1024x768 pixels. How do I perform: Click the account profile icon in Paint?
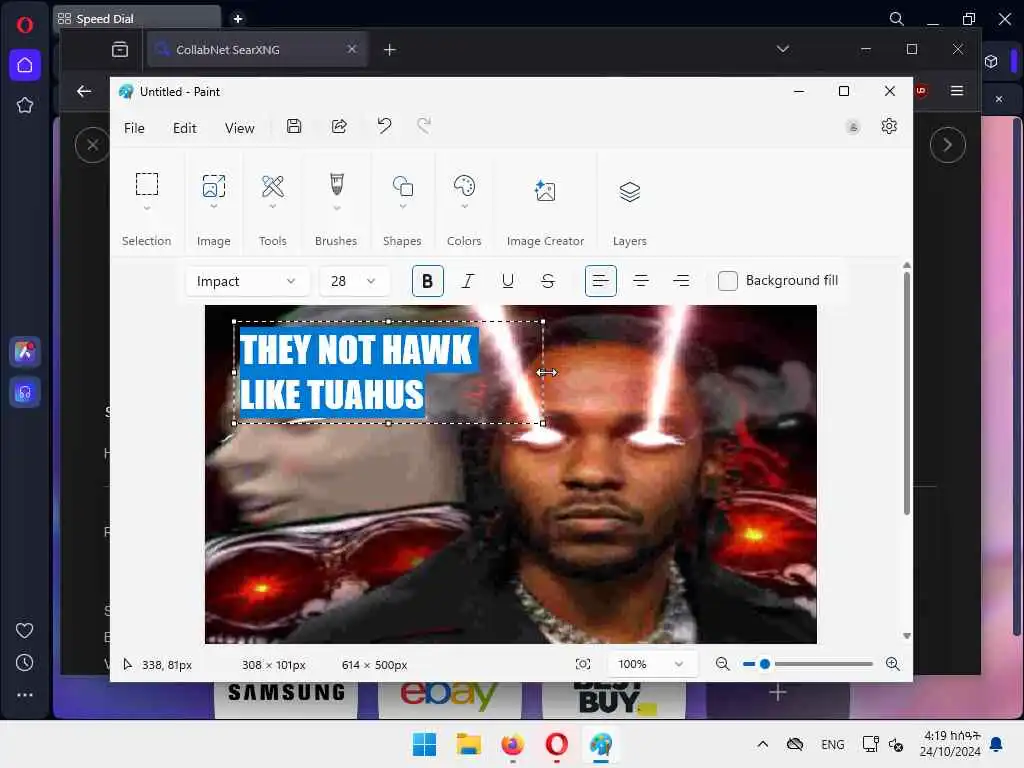tap(853, 127)
